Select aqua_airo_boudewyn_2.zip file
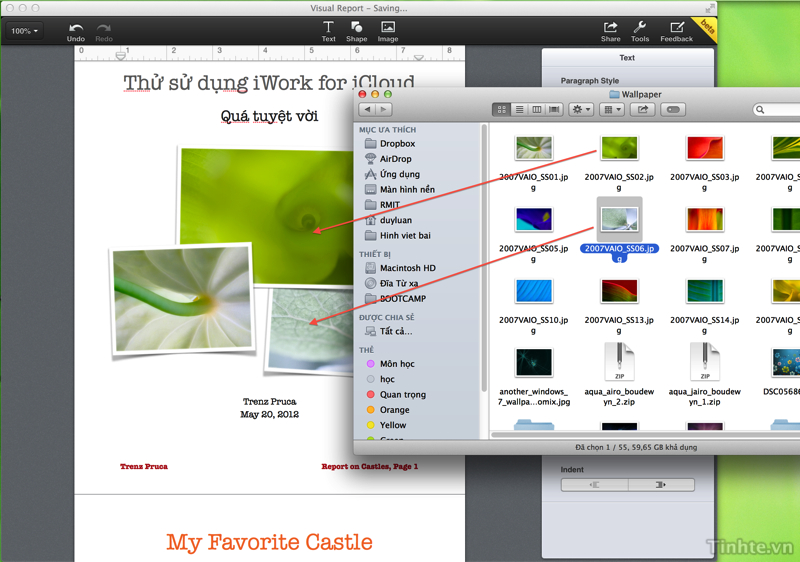The image size is (800, 562). [x=619, y=362]
